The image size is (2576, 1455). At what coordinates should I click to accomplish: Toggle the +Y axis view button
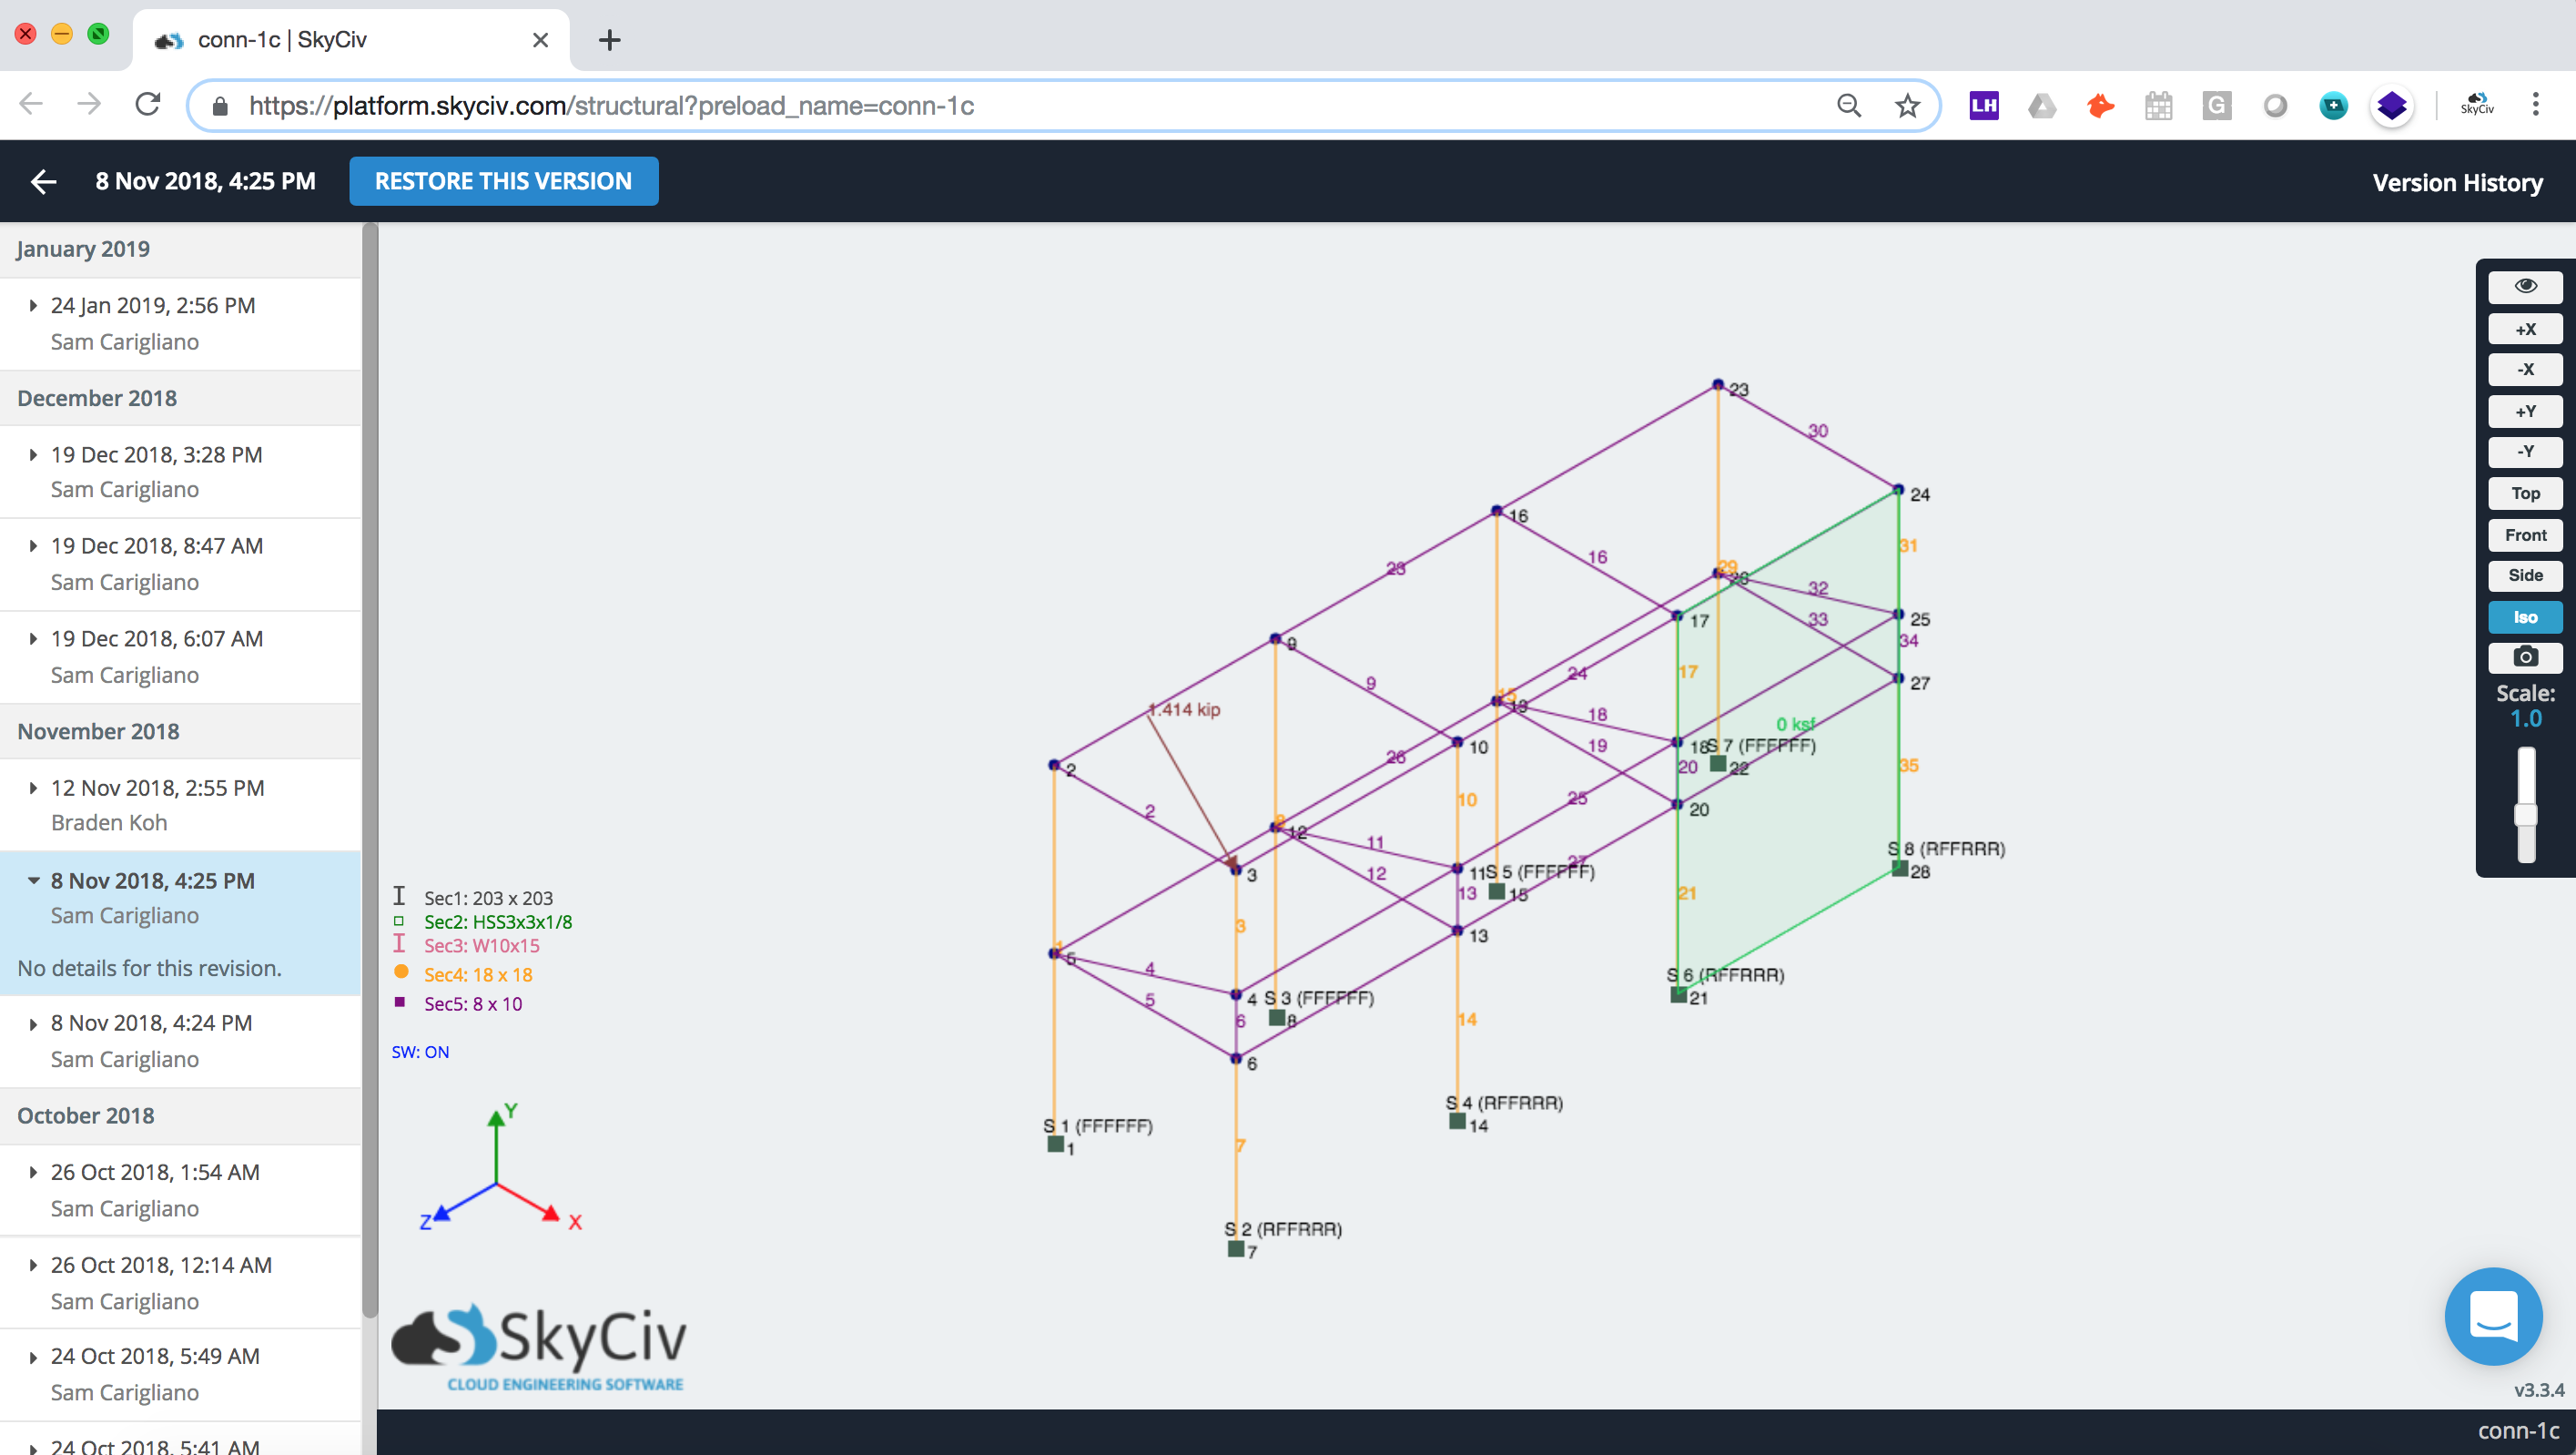pyautogui.click(x=2525, y=411)
